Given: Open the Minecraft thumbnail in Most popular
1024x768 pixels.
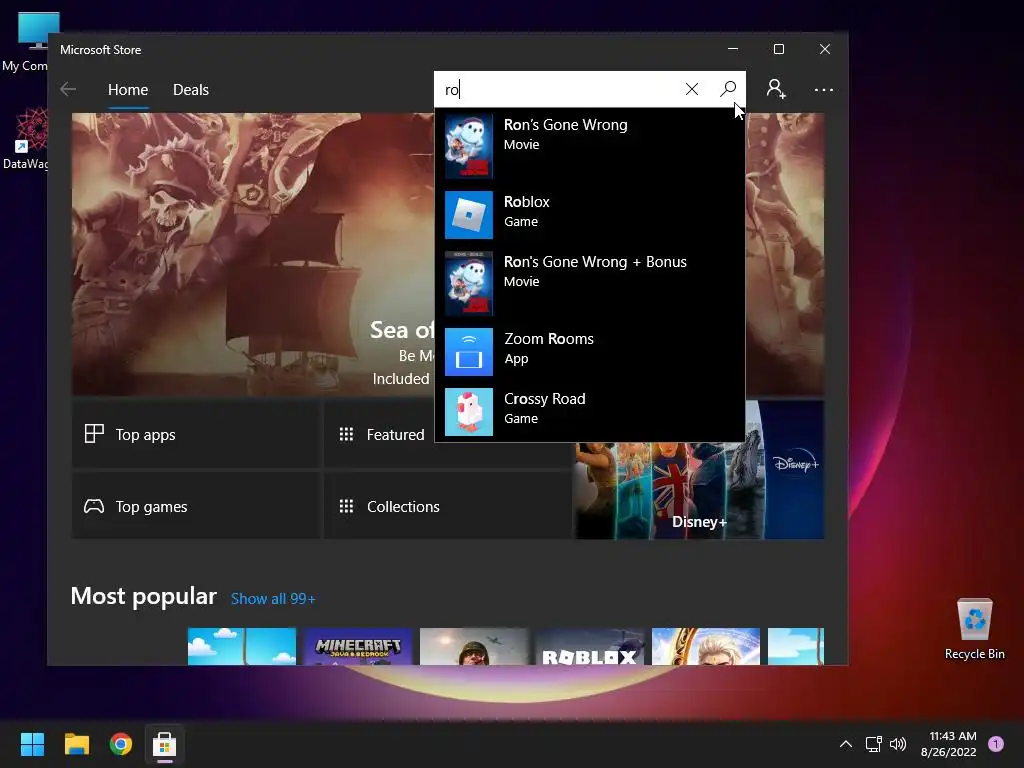Looking at the screenshot, I should [x=358, y=647].
